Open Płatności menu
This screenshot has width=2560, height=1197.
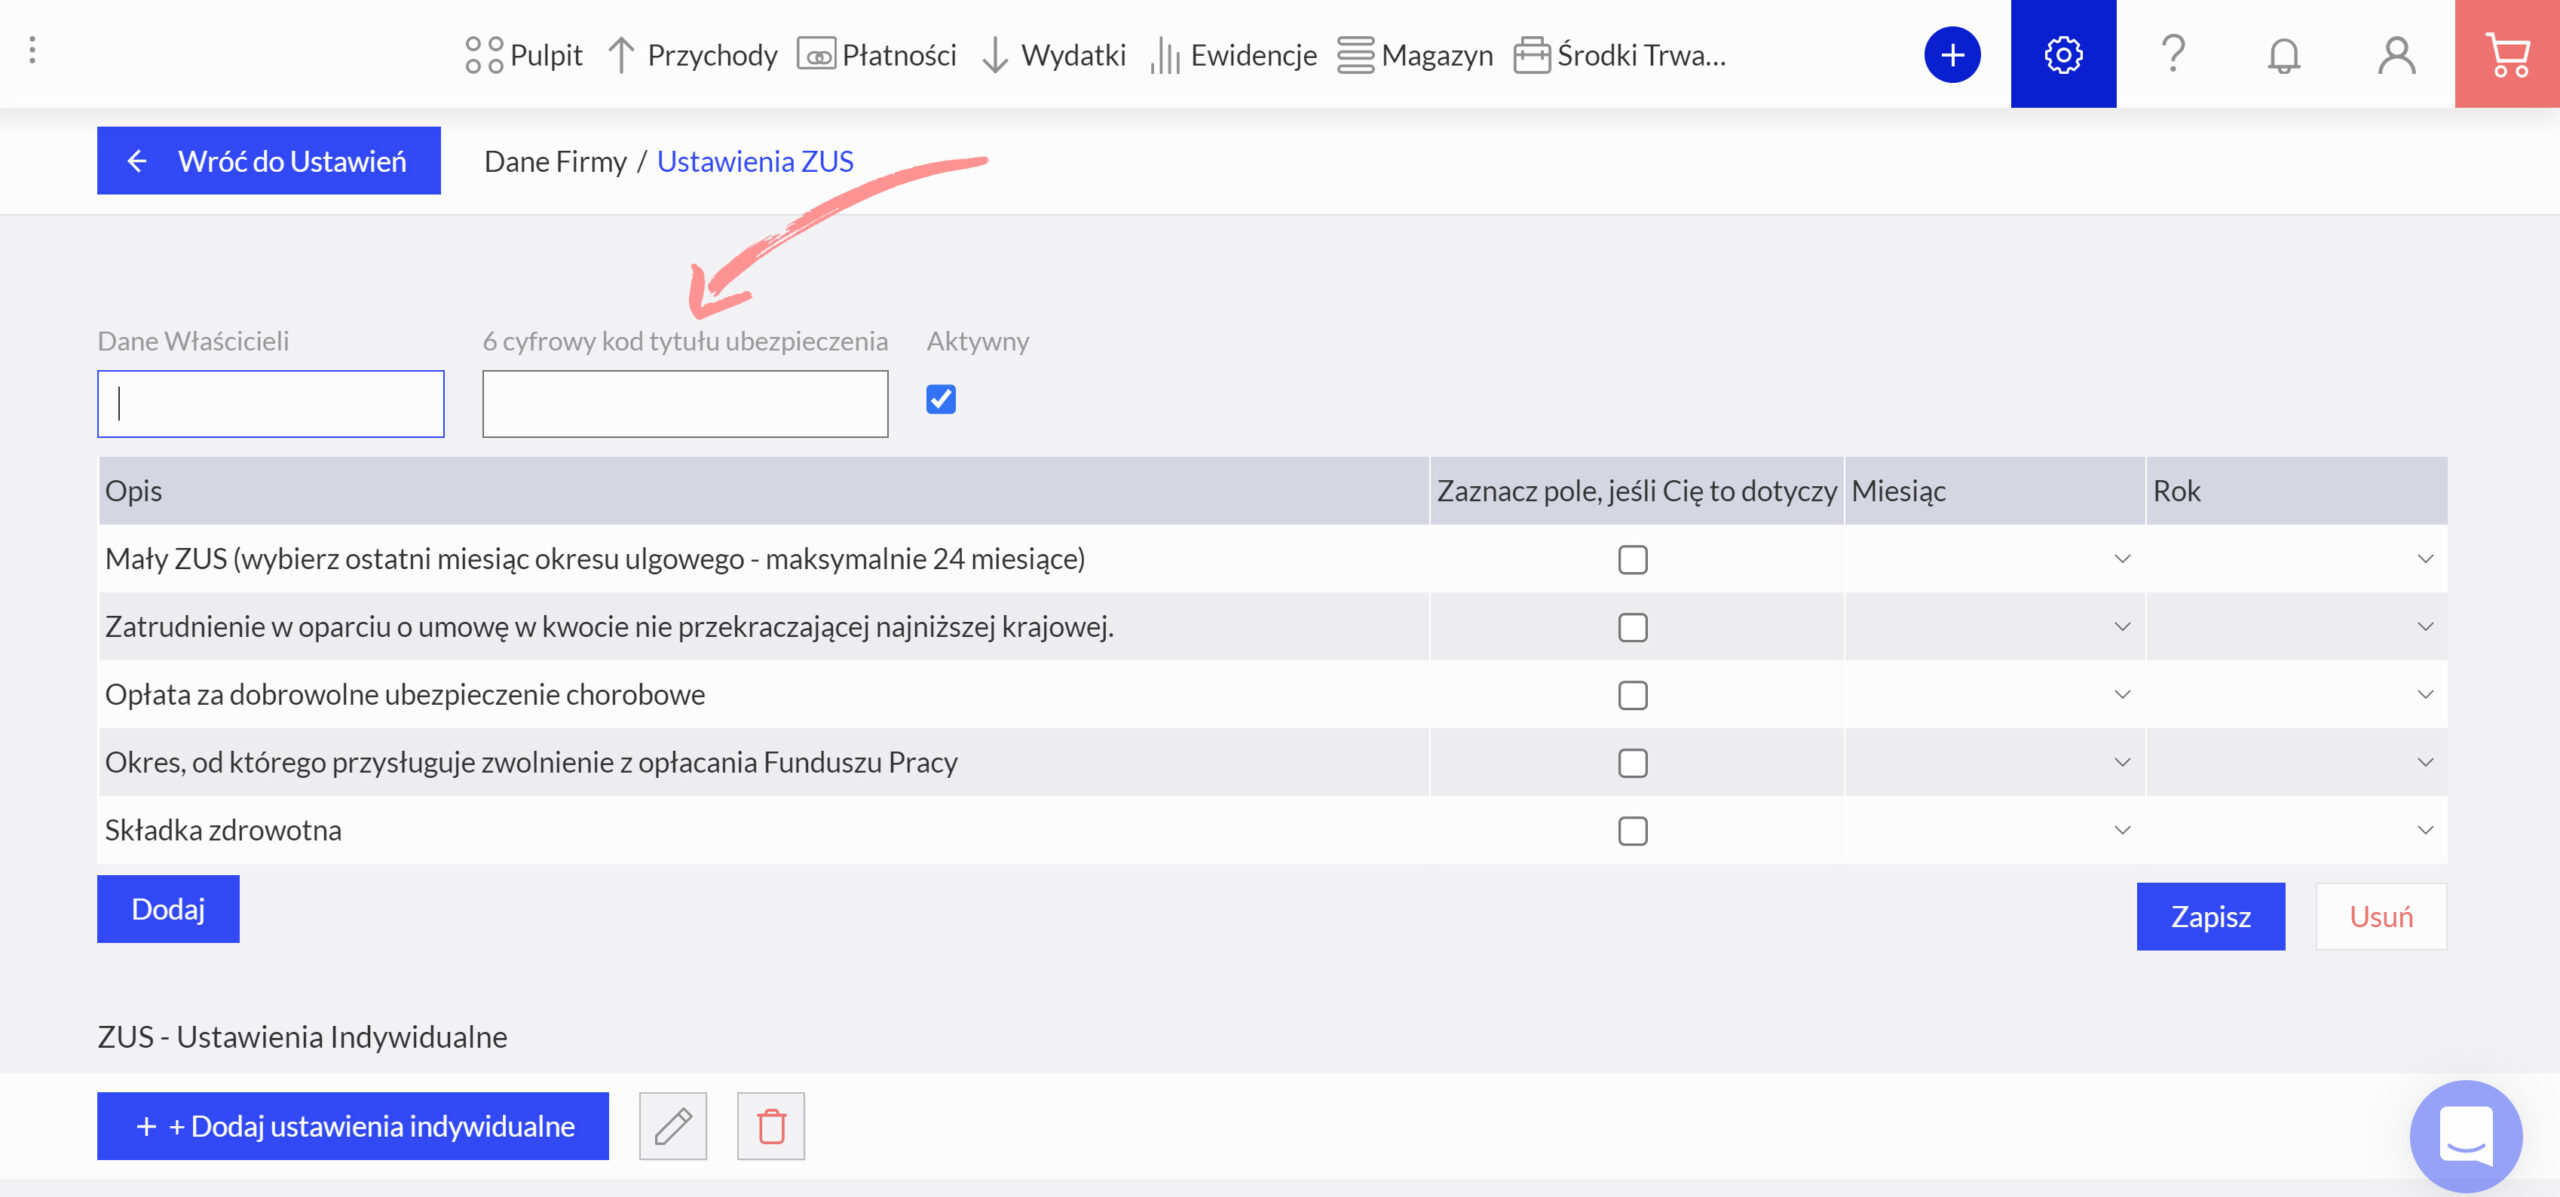[x=877, y=55]
